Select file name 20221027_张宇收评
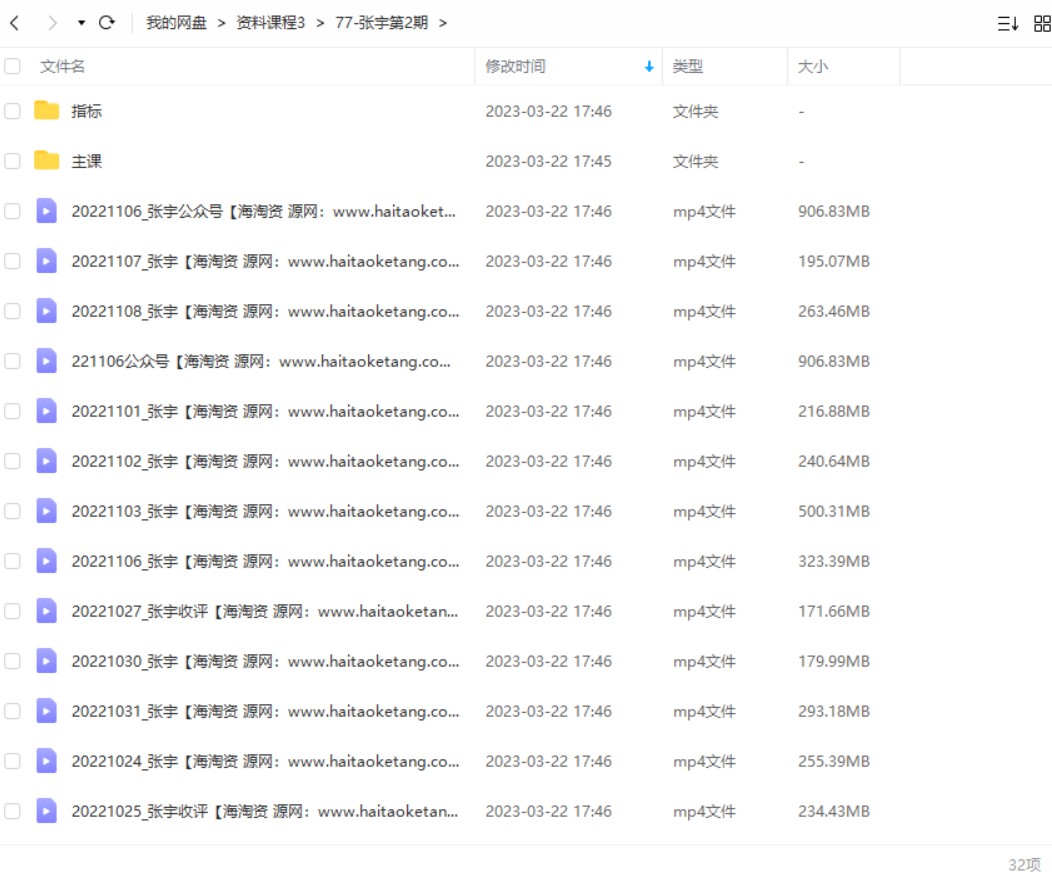This screenshot has width=1052, height=882. click(x=265, y=612)
